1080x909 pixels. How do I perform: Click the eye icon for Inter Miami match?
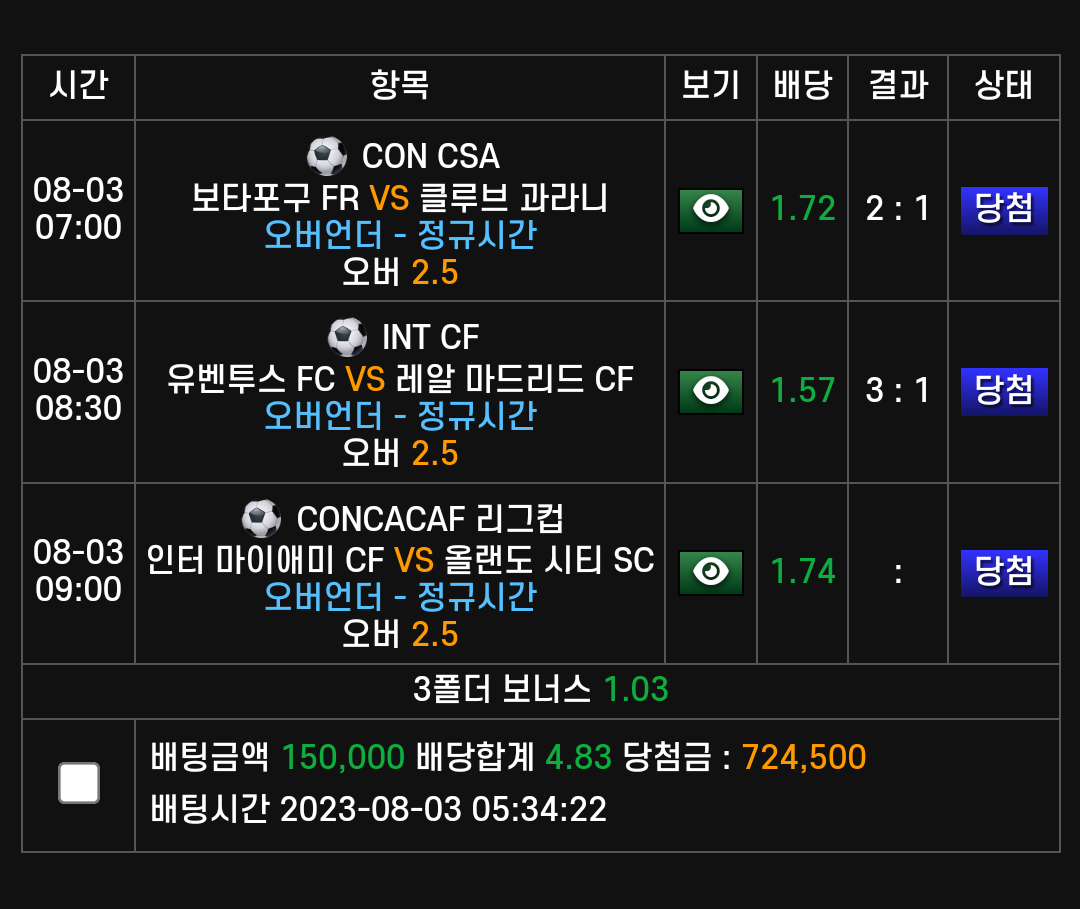711,573
